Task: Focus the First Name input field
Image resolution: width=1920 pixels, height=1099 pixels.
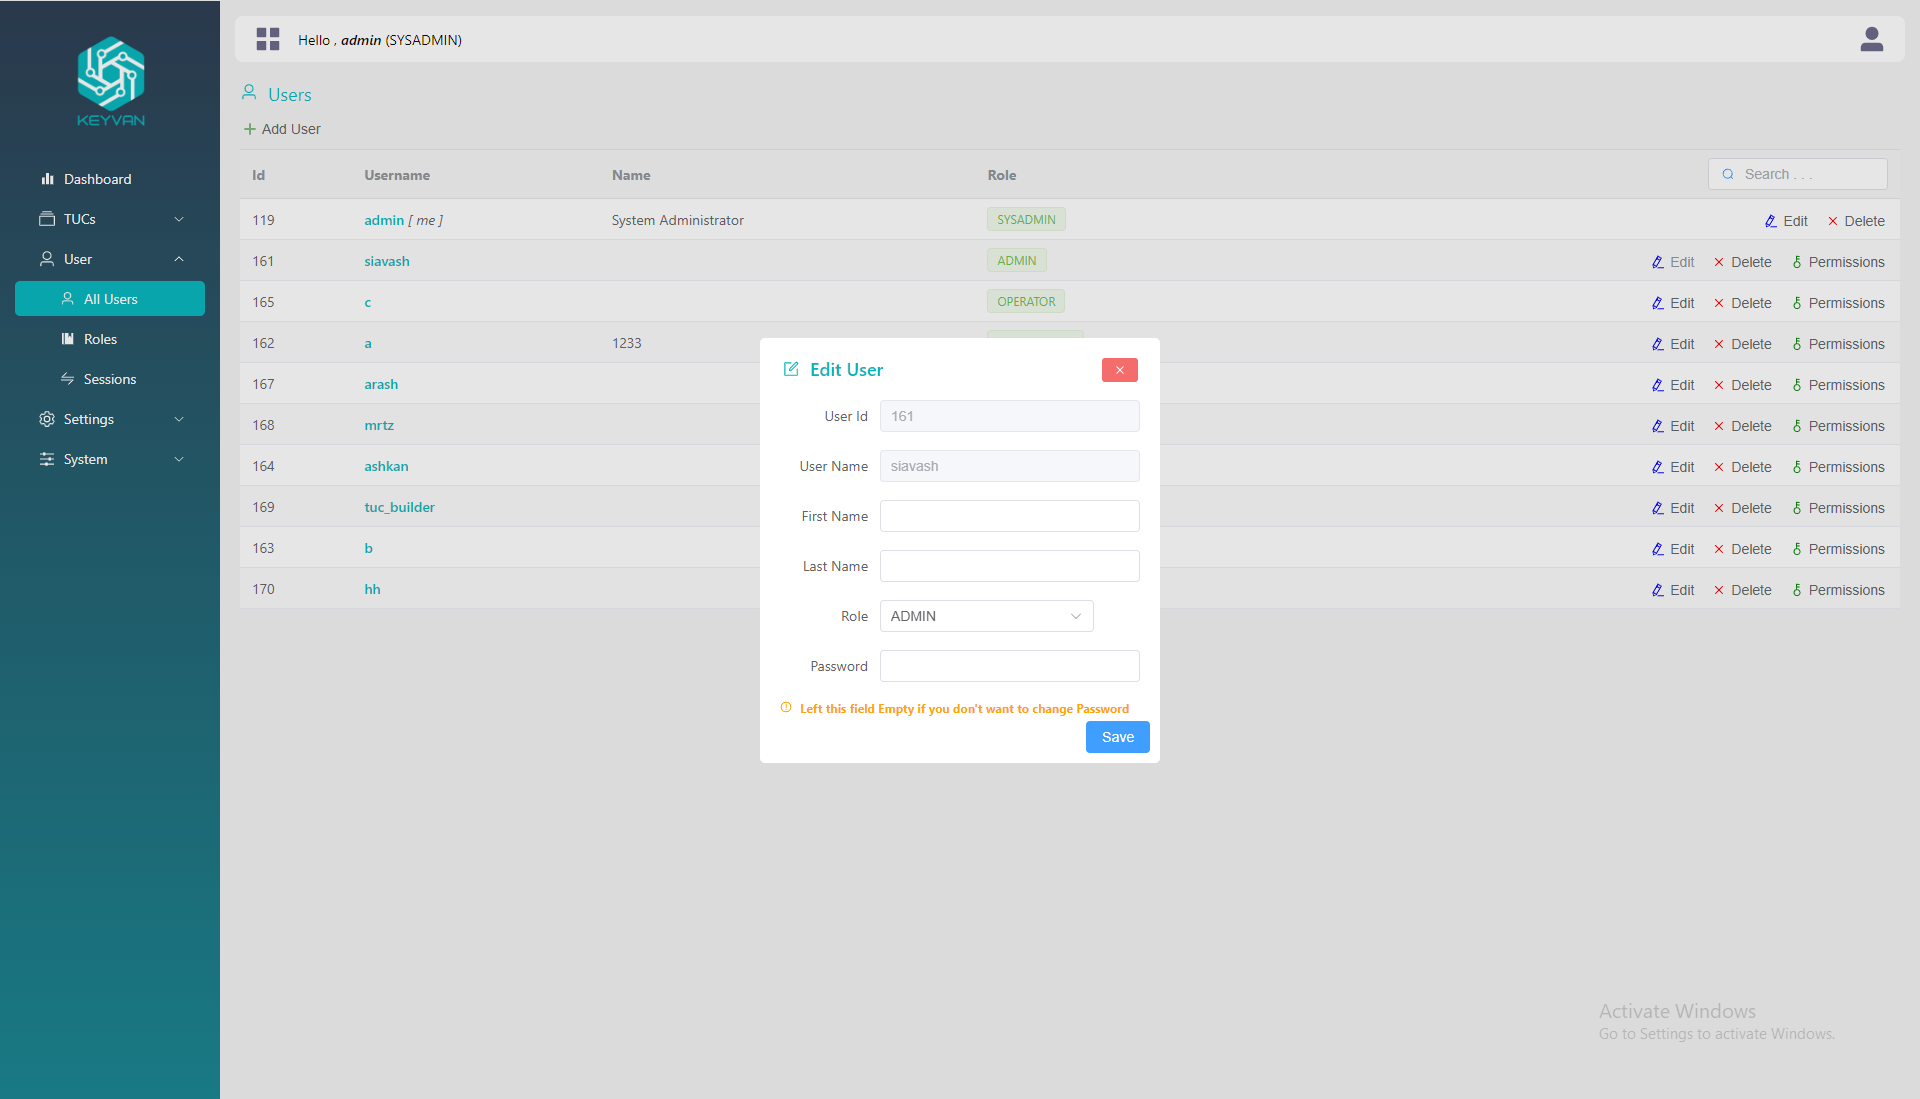Action: coord(1009,516)
